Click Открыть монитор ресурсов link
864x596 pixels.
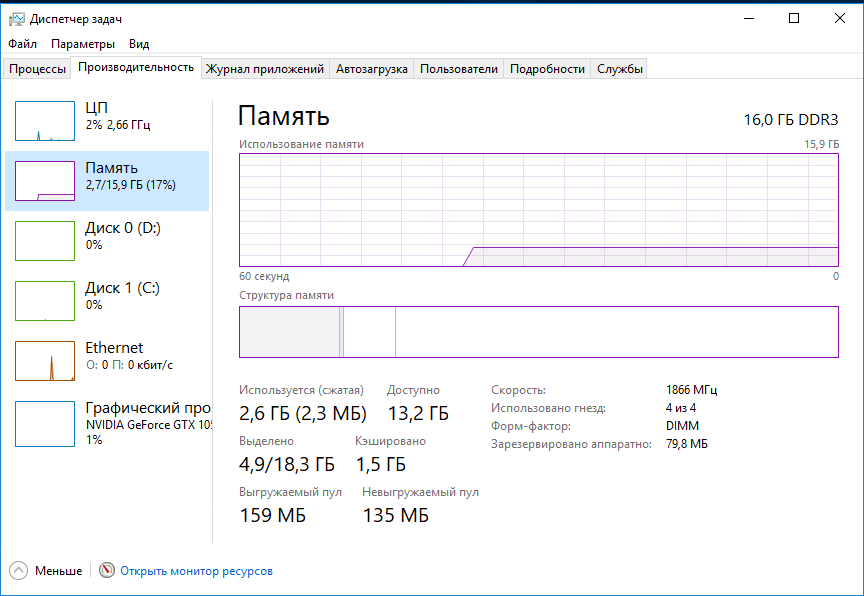[196, 571]
